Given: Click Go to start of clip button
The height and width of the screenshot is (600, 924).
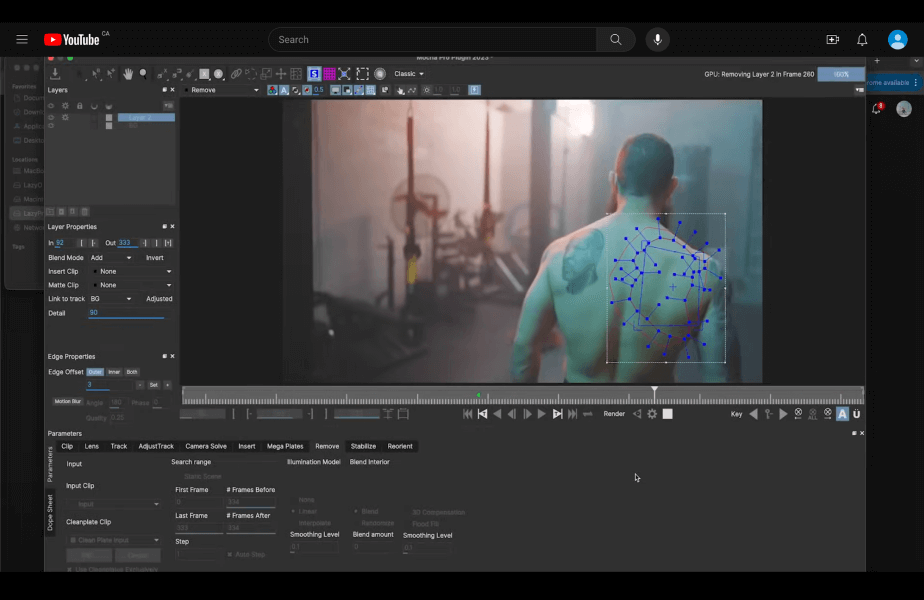Looking at the screenshot, I should point(467,414).
